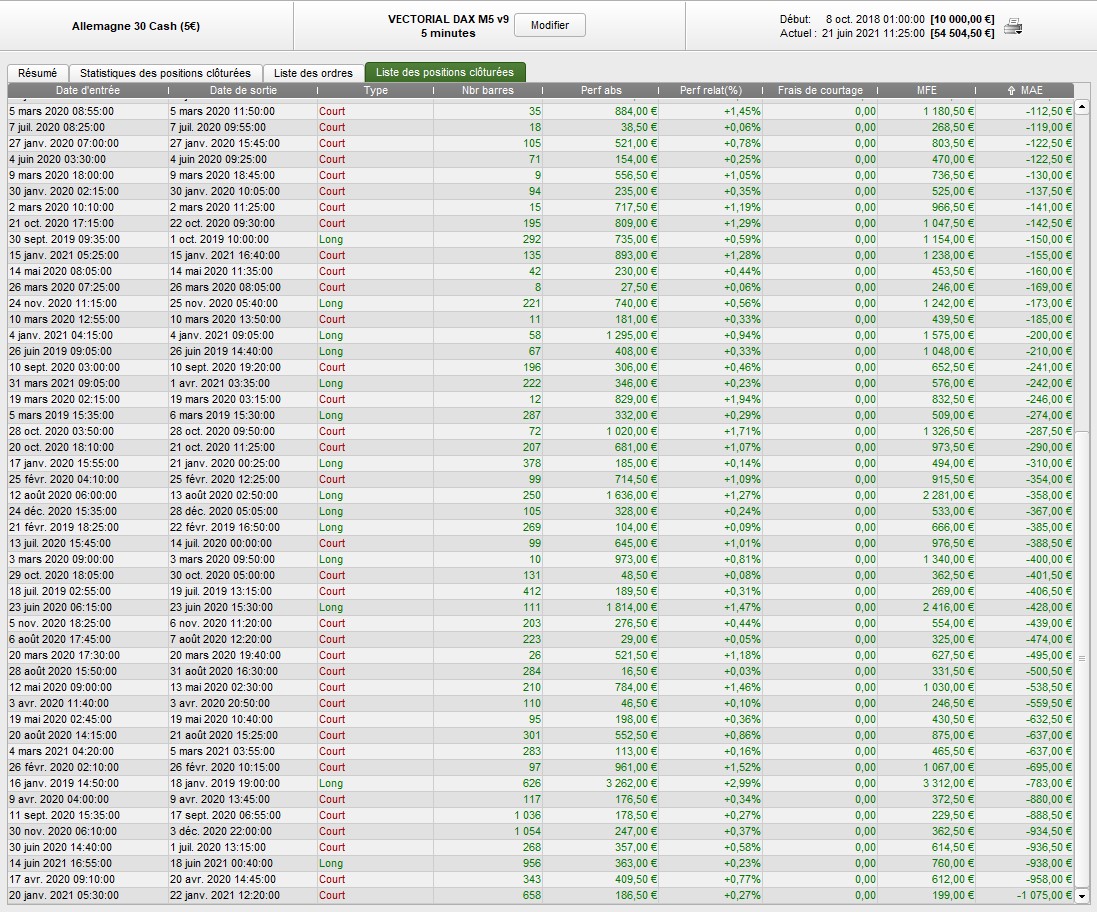Sort by Perf relat(%) column header
This screenshot has width=1097, height=912.
(711, 91)
